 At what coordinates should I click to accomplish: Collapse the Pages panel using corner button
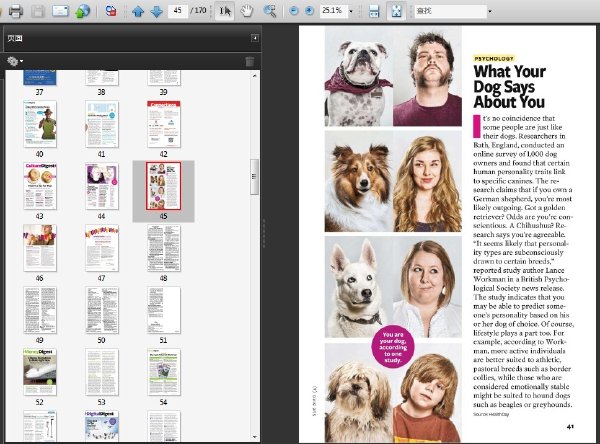(255, 38)
